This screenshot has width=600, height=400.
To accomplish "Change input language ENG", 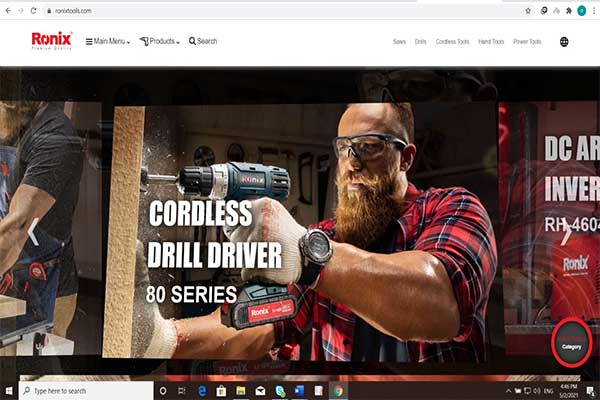I will pyautogui.click(x=548, y=391).
